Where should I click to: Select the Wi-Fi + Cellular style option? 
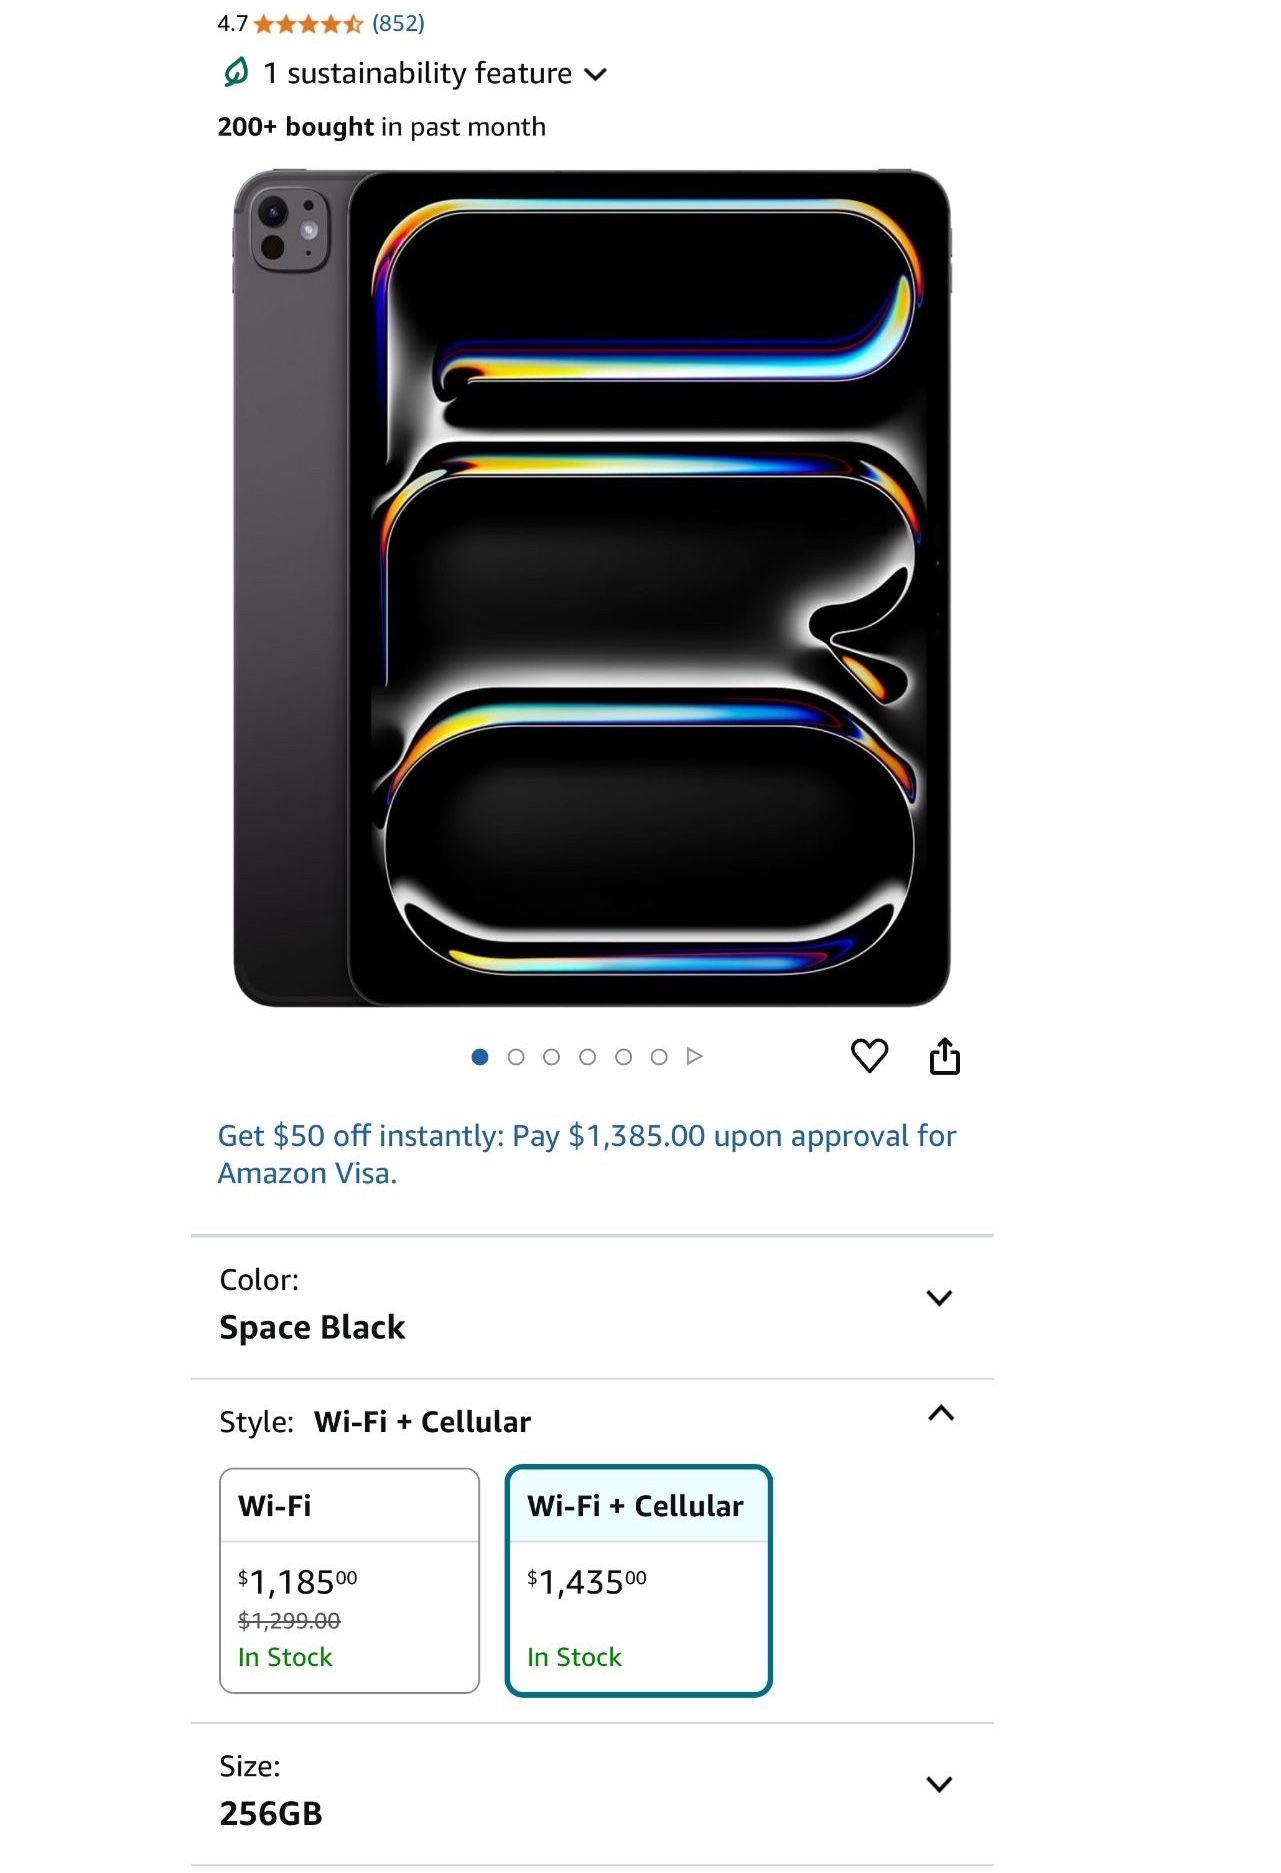click(638, 1580)
